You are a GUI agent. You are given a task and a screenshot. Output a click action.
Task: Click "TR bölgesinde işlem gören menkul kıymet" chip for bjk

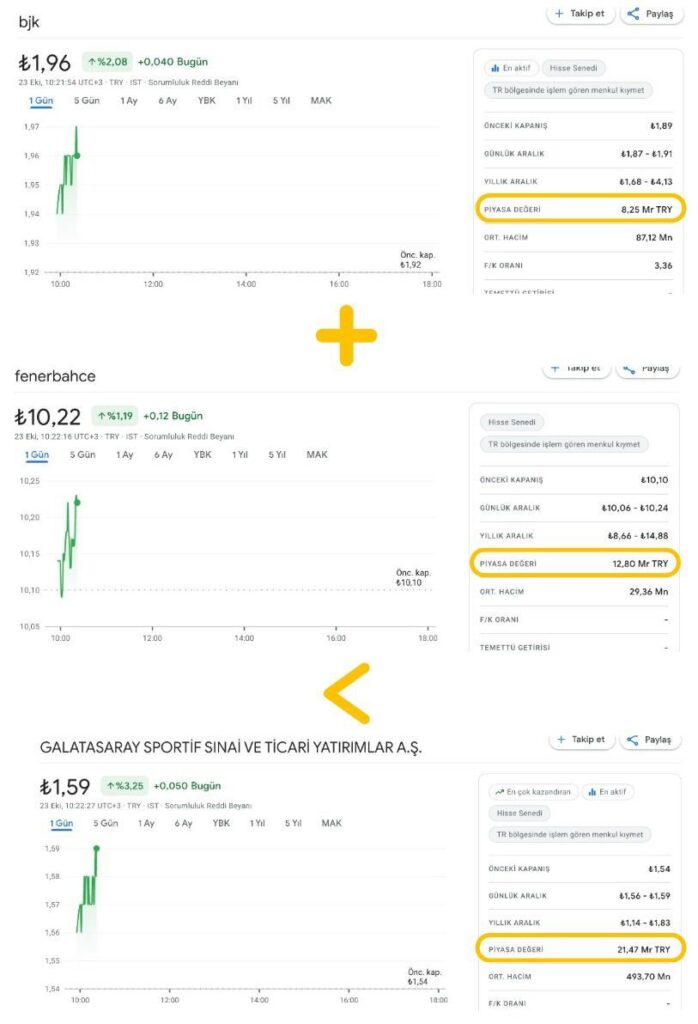pos(567,91)
